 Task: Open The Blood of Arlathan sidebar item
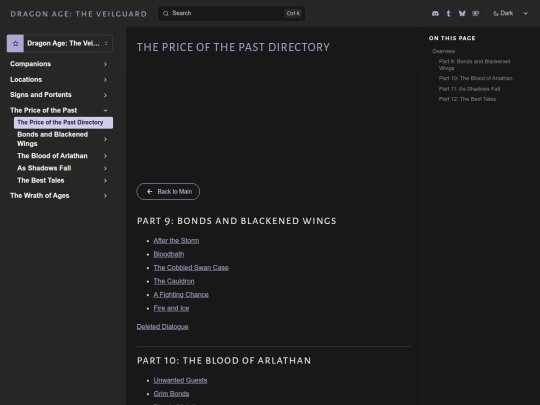point(52,156)
